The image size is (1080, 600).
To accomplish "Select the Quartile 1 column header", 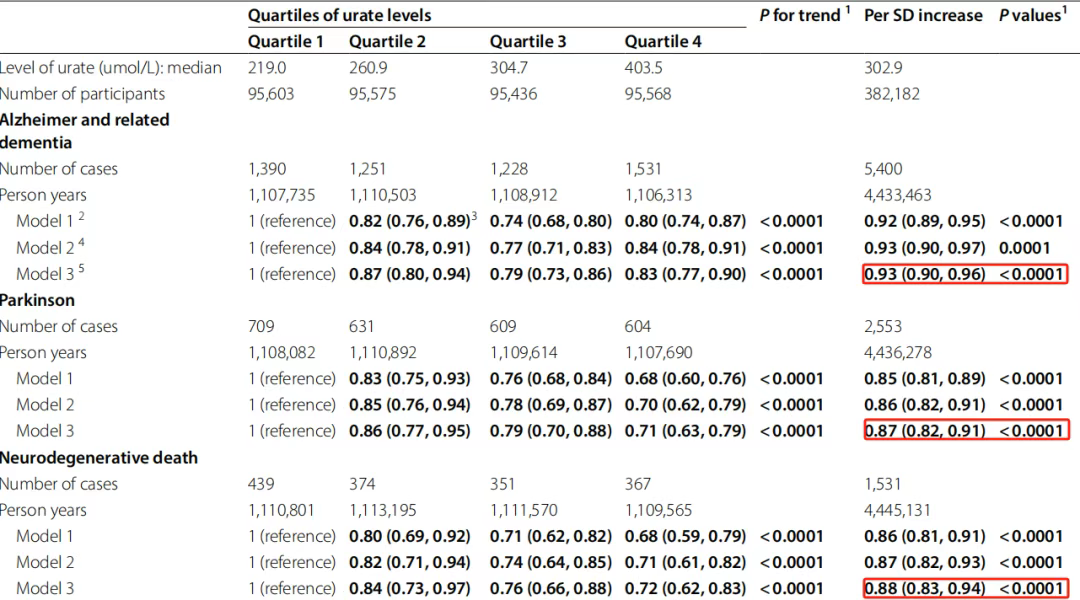I will pyautogui.click(x=285, y=41).
